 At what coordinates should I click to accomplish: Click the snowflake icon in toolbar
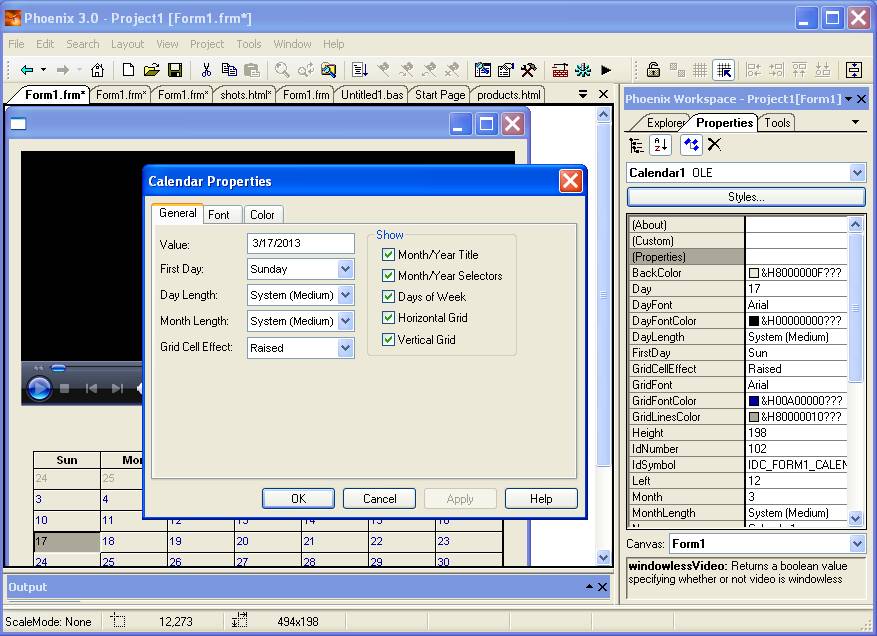[583, 70]
